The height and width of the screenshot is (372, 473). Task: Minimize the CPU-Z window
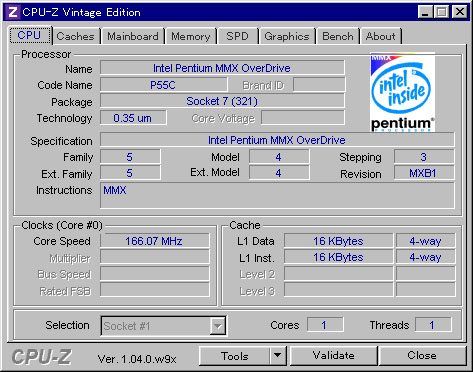tap(425, 12)
